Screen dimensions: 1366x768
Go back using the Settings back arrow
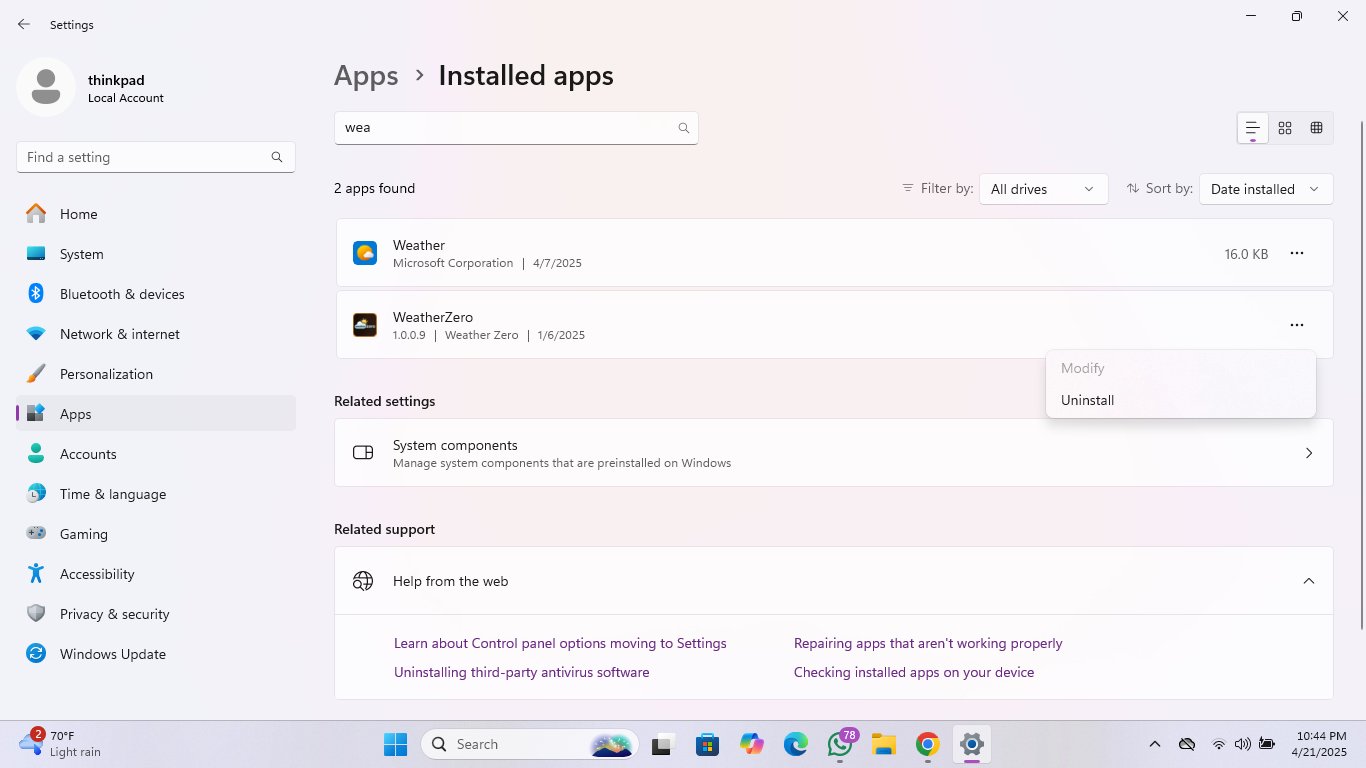[x=24, y=24]
